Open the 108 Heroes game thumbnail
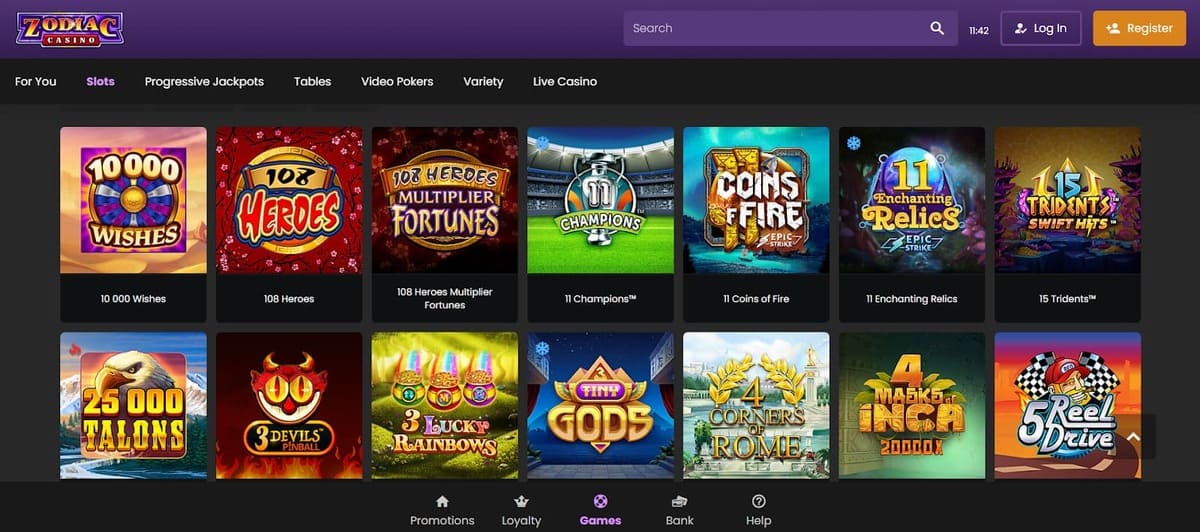Image resolution: width=1200 pixels, height=532 pixels. tap(289, 200)
